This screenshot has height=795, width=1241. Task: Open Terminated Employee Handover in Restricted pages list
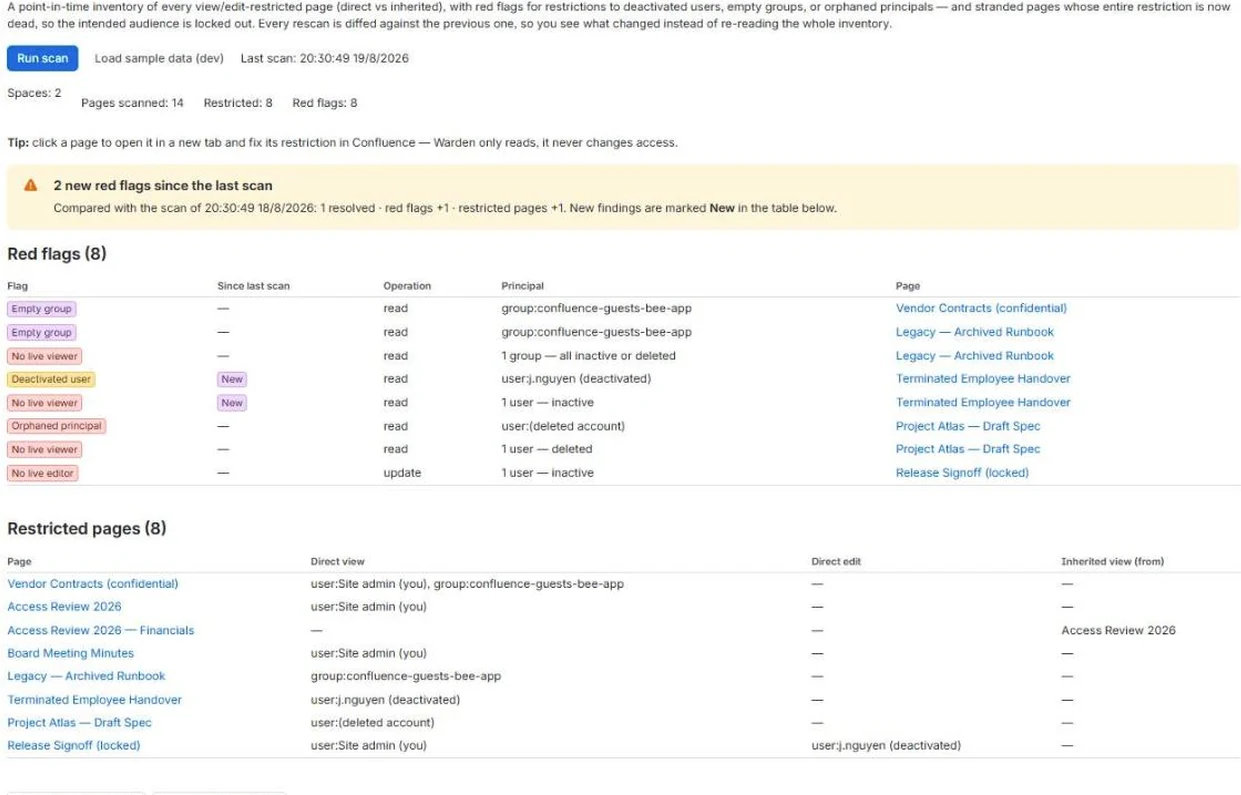[94, 700]
